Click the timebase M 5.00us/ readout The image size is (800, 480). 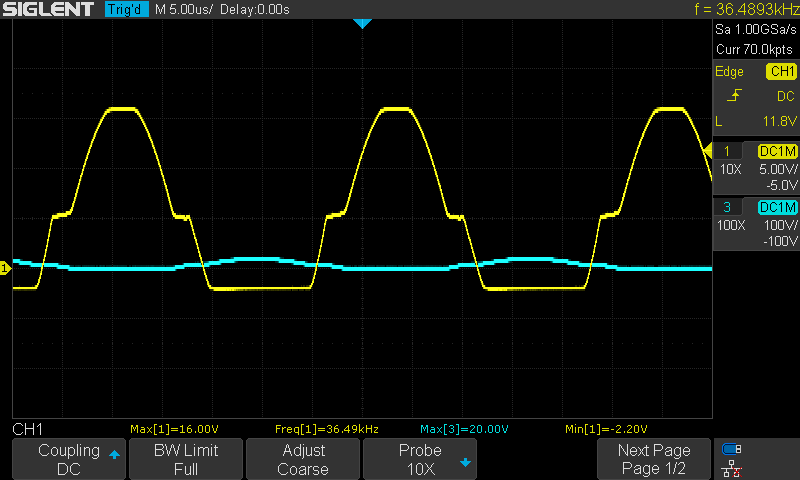tap(184, 10)
